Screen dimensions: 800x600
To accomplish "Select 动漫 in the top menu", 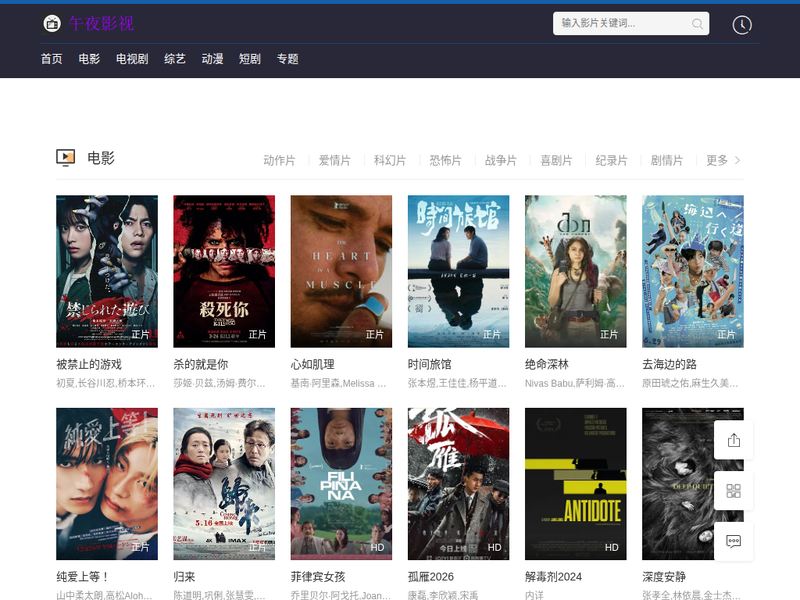I will (x=212, y=59).
